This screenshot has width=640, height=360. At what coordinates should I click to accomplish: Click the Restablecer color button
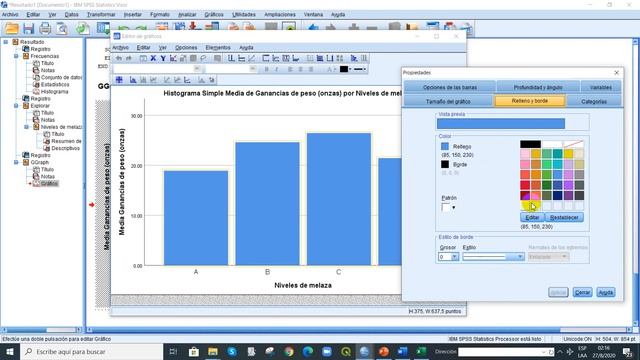pos(564,218)
